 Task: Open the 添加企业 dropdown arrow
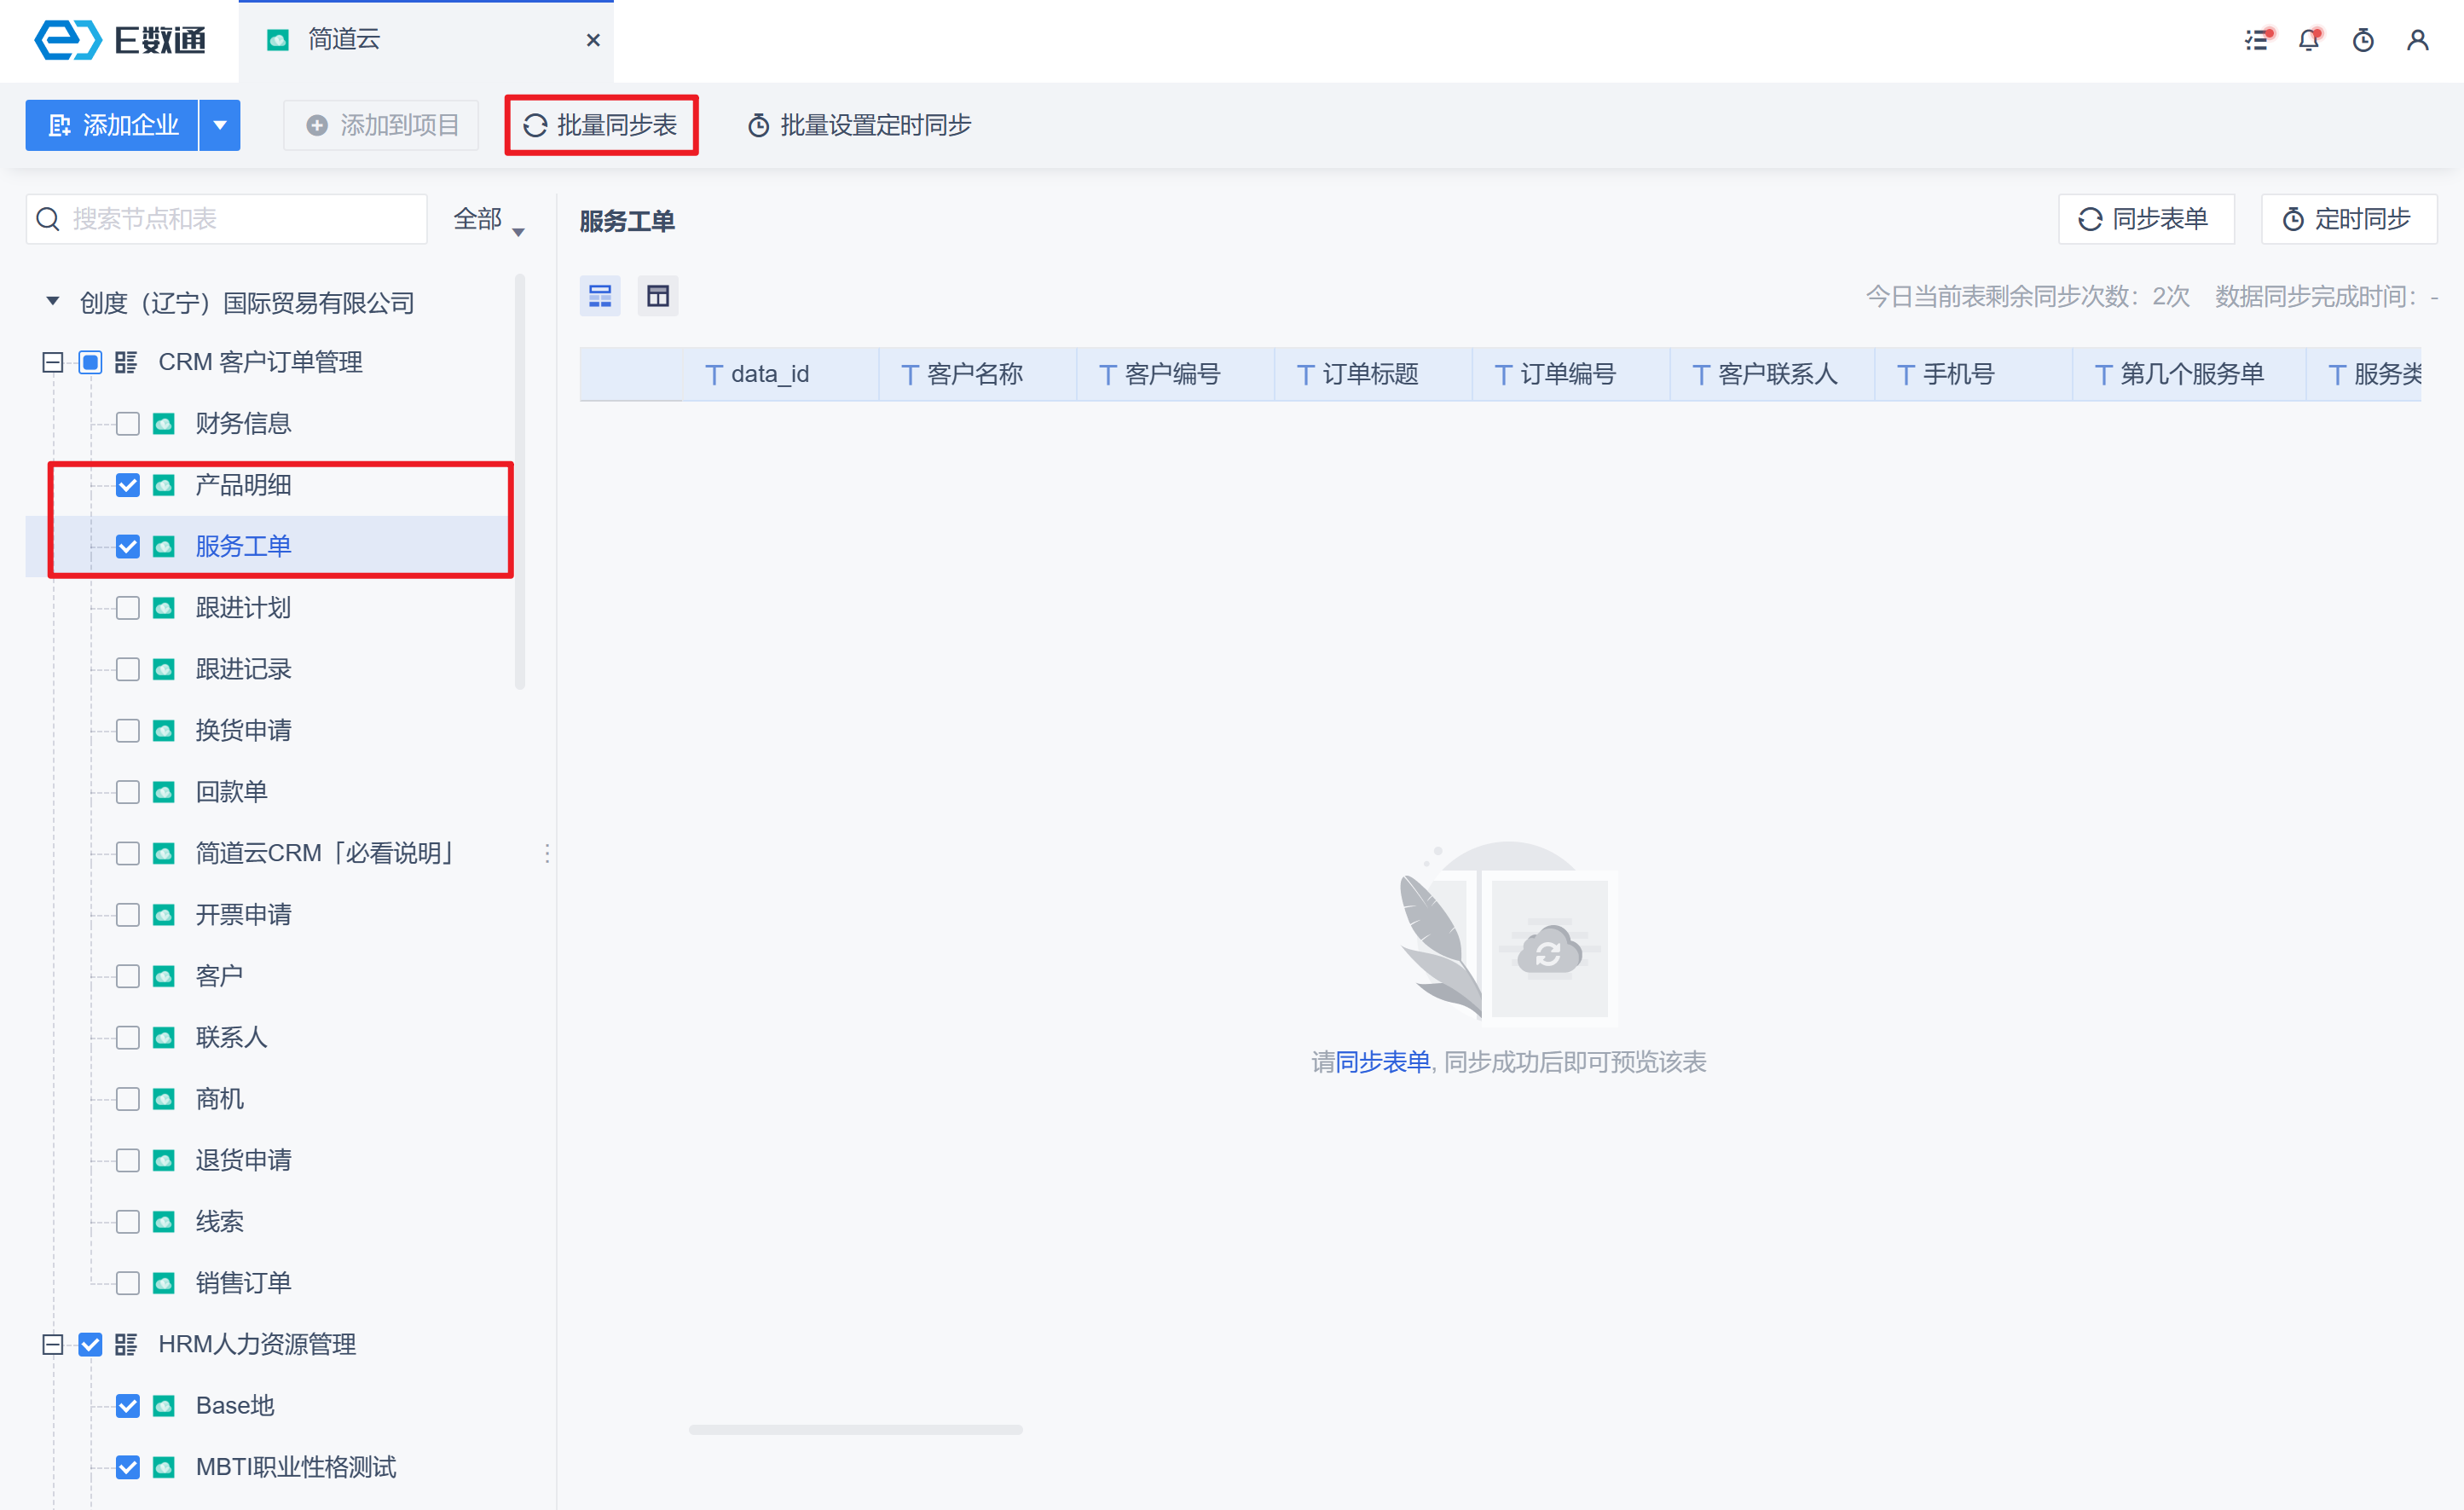click(220, 125)
